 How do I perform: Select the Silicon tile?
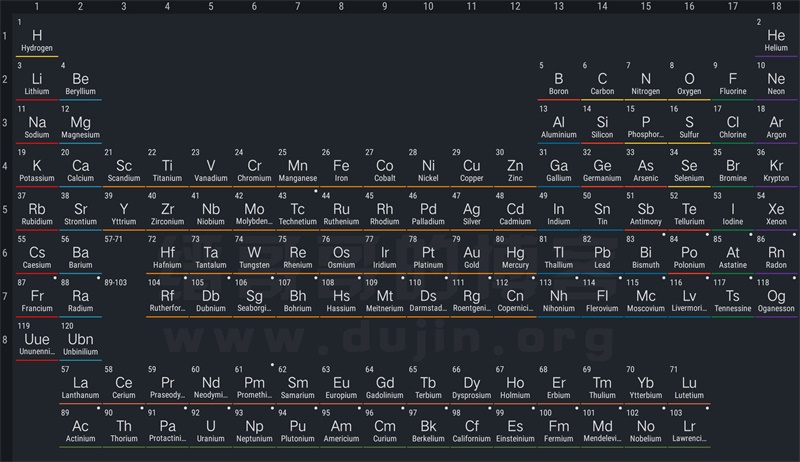coord(602,123)
